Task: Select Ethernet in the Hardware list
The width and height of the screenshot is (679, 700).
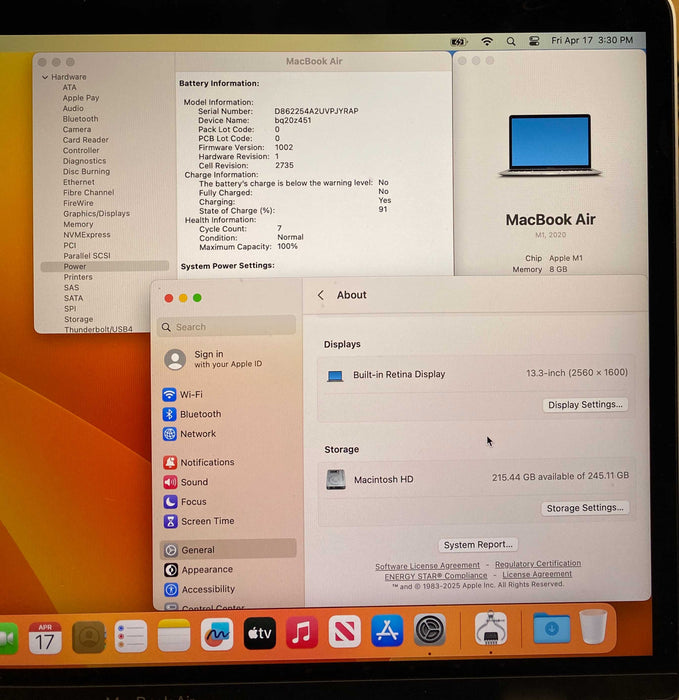Action: [x=79, y=182]
